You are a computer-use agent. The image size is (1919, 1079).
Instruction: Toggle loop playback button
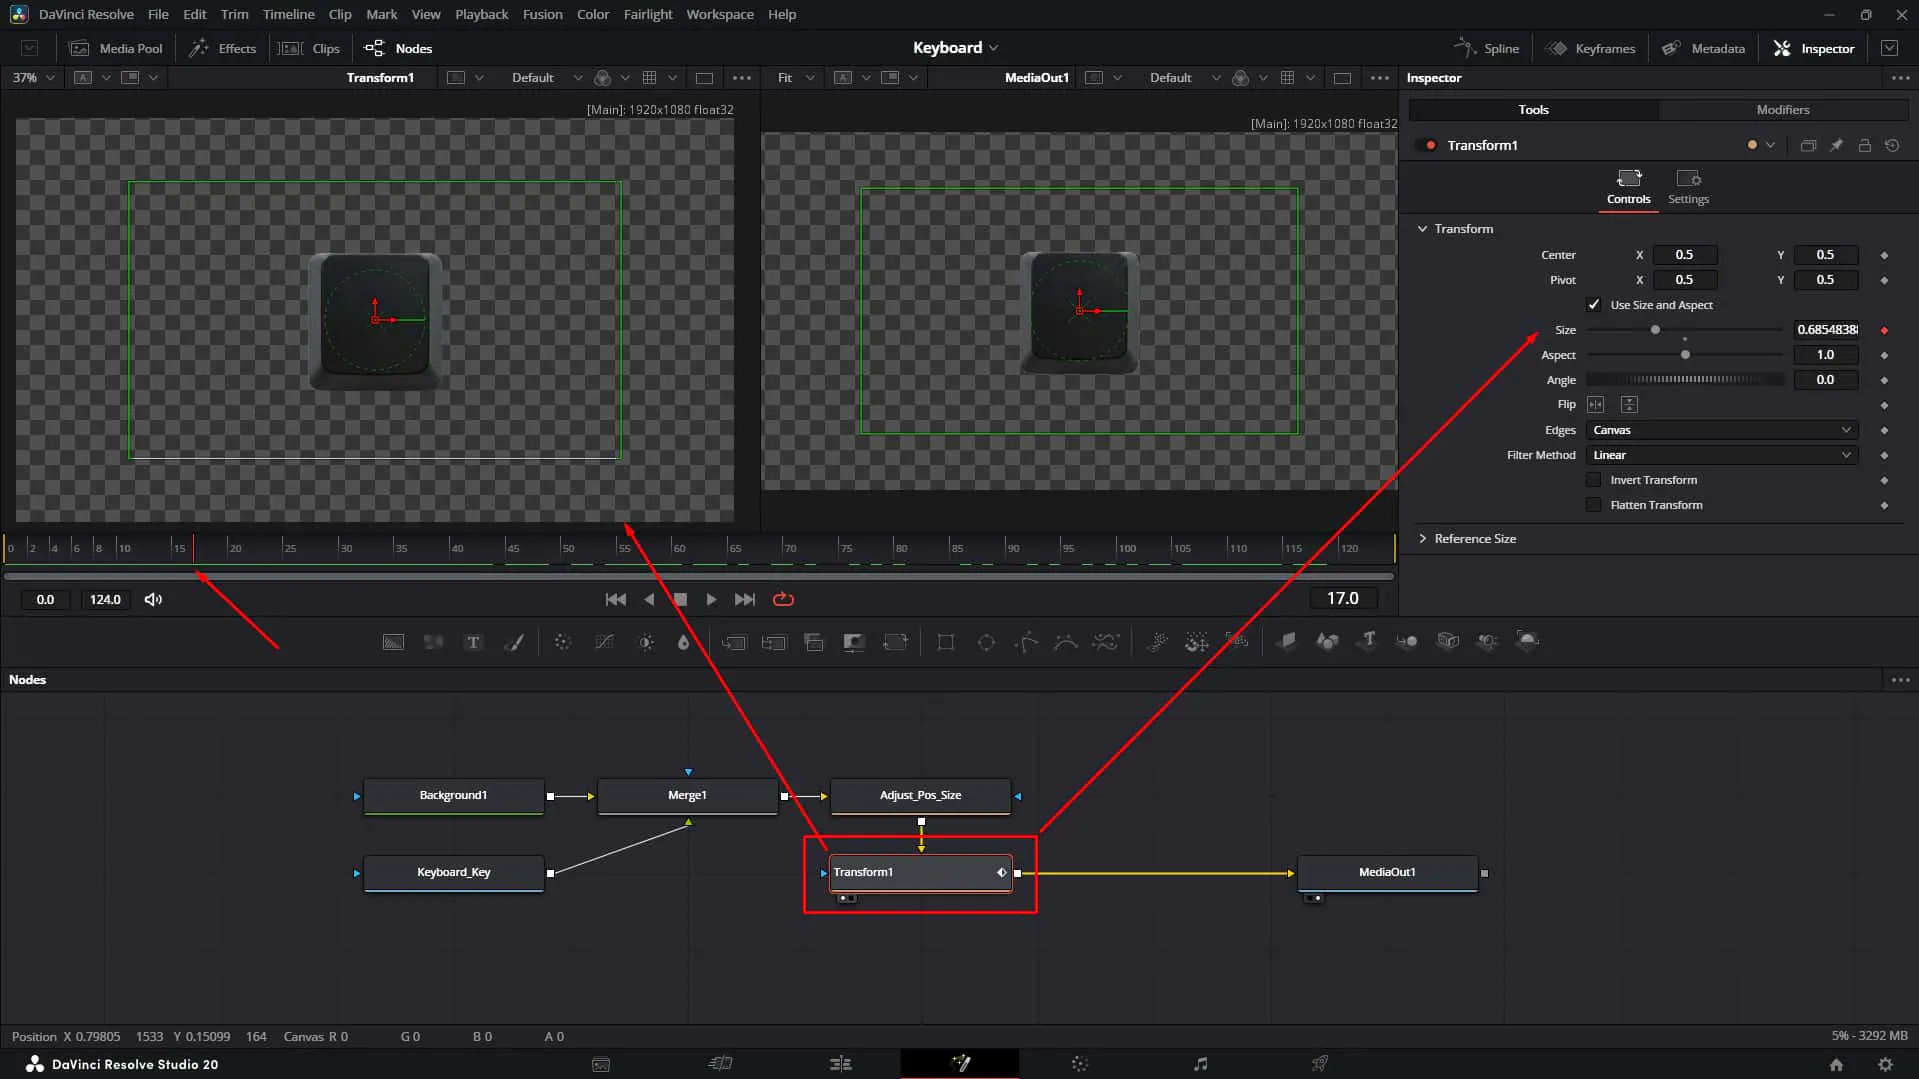click(783, 600)
